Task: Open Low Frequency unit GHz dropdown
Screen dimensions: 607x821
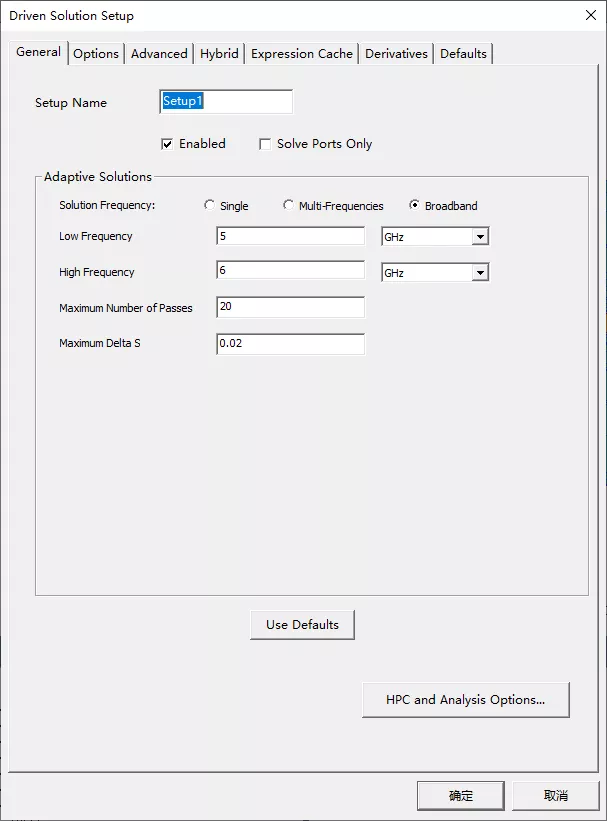Action: pyautogui.click(x=435, y=237)
